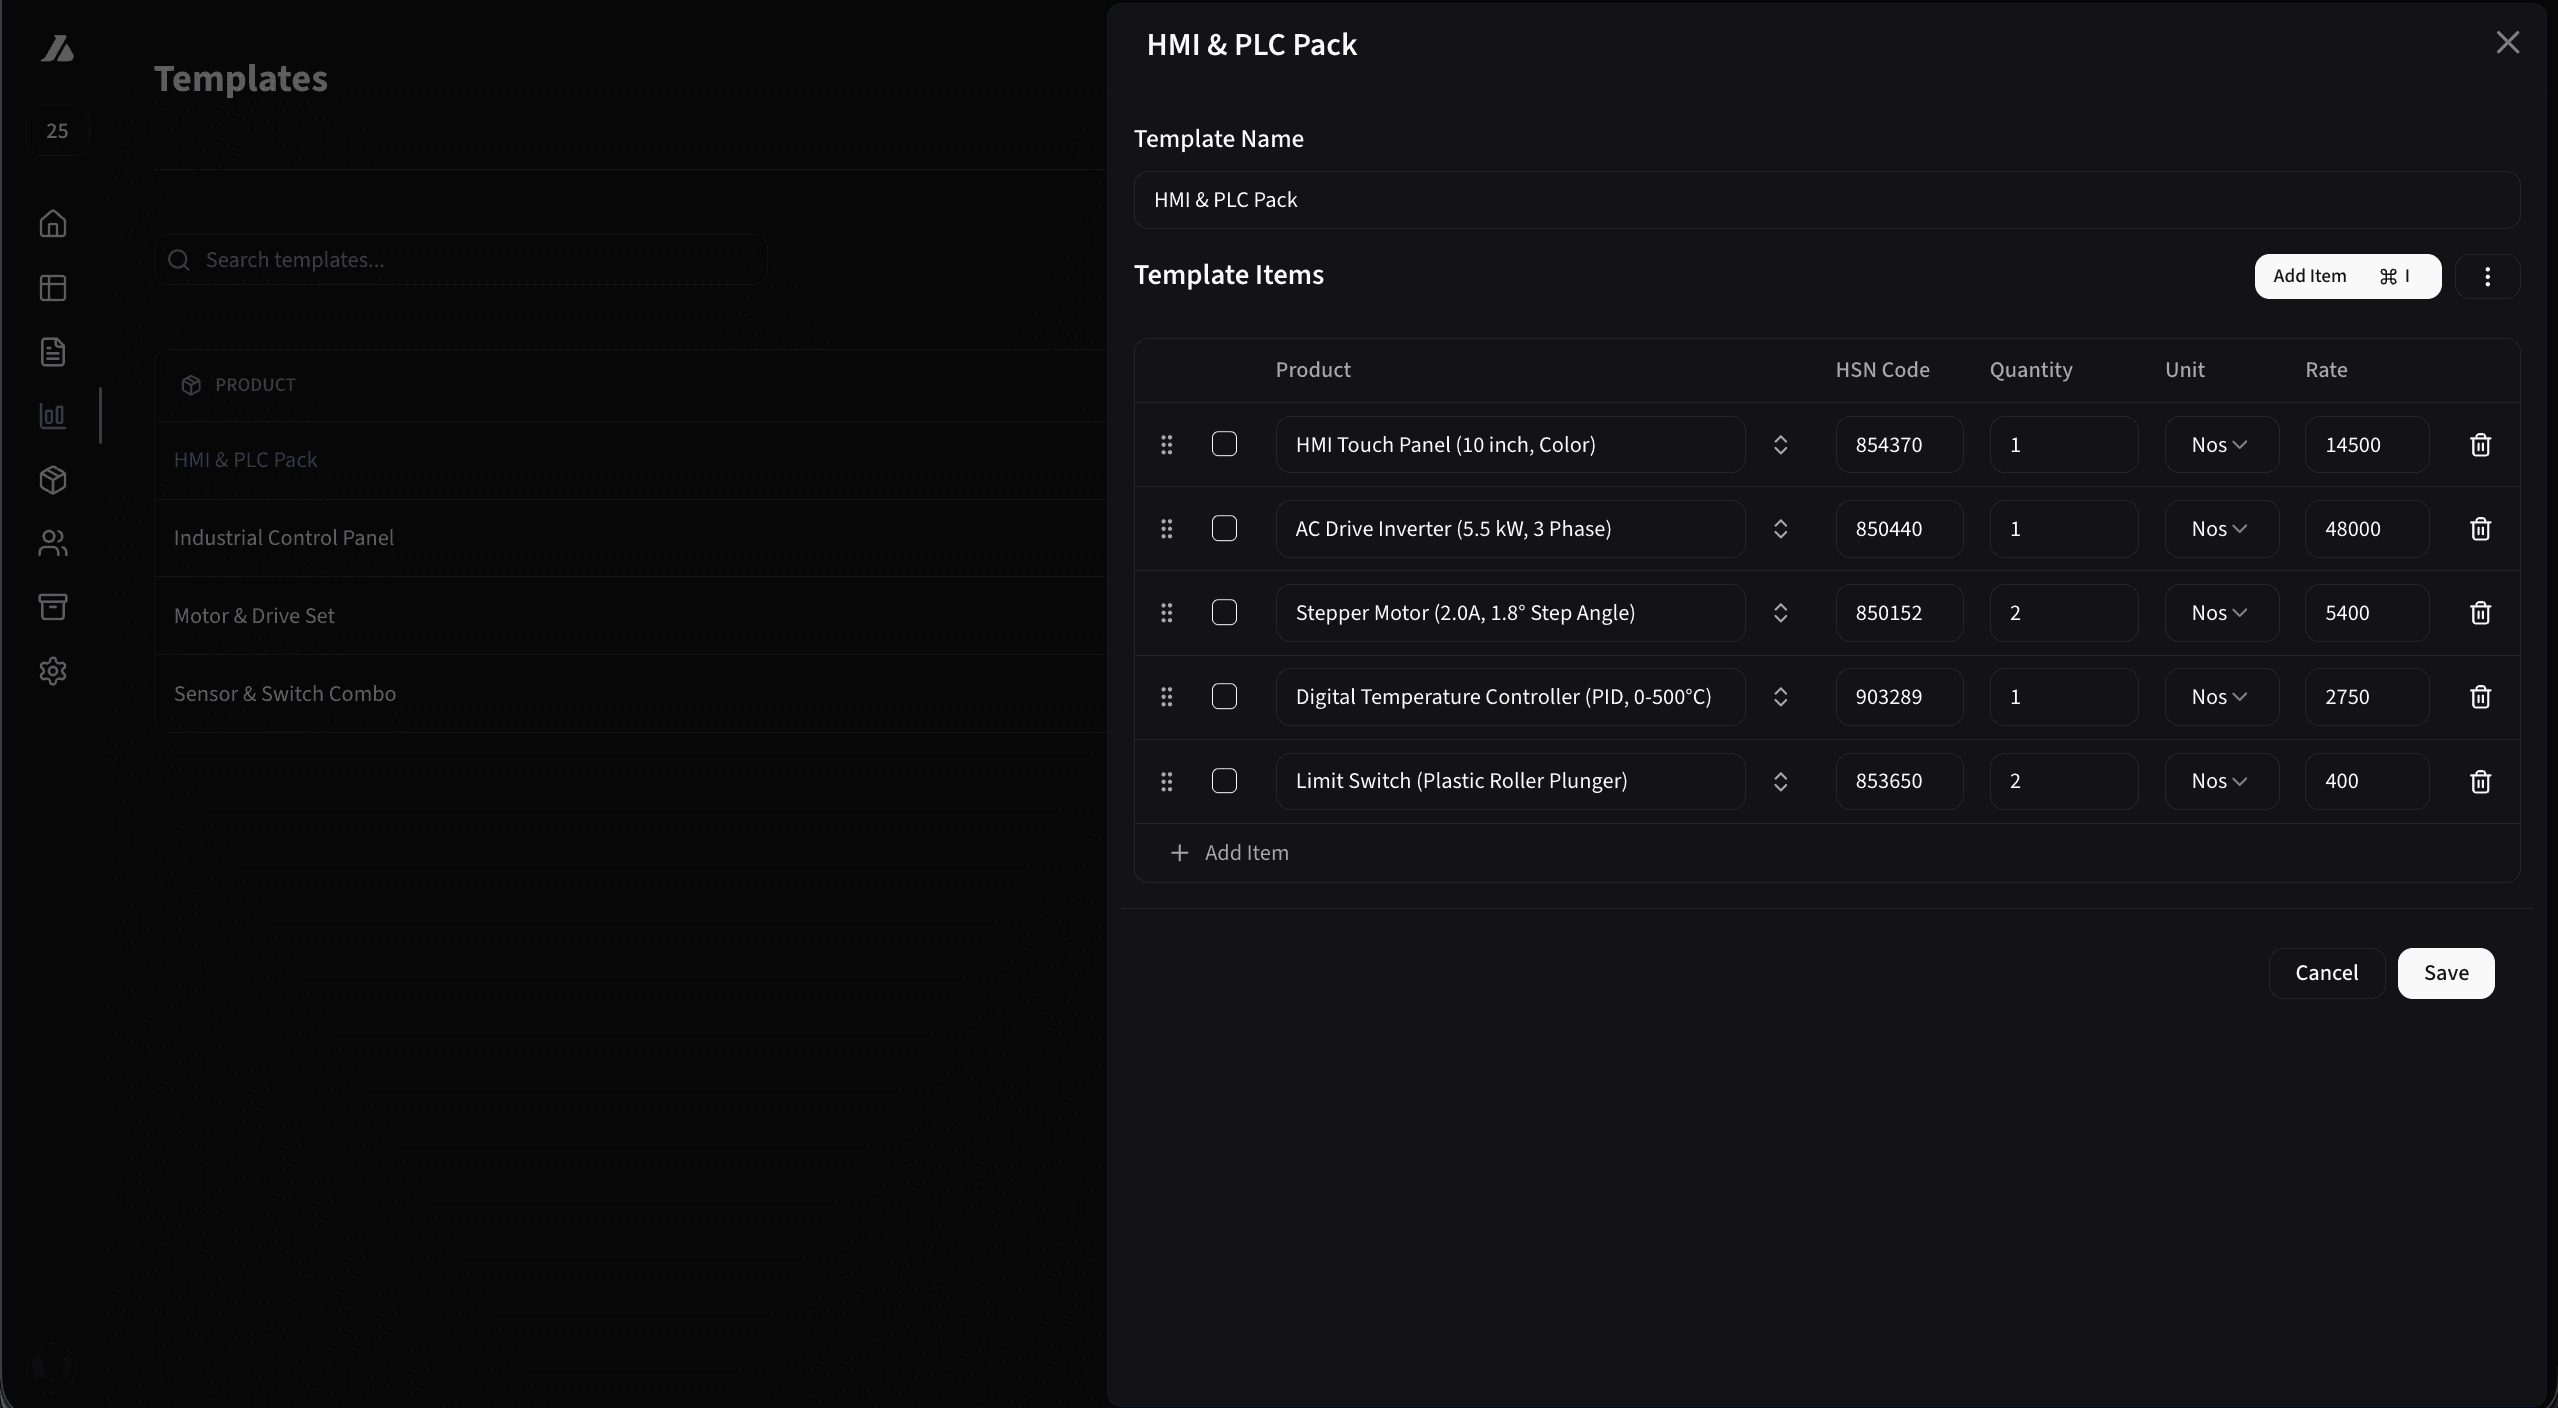
Task: Click the Template Name input field
Action: click(1826, 200)
